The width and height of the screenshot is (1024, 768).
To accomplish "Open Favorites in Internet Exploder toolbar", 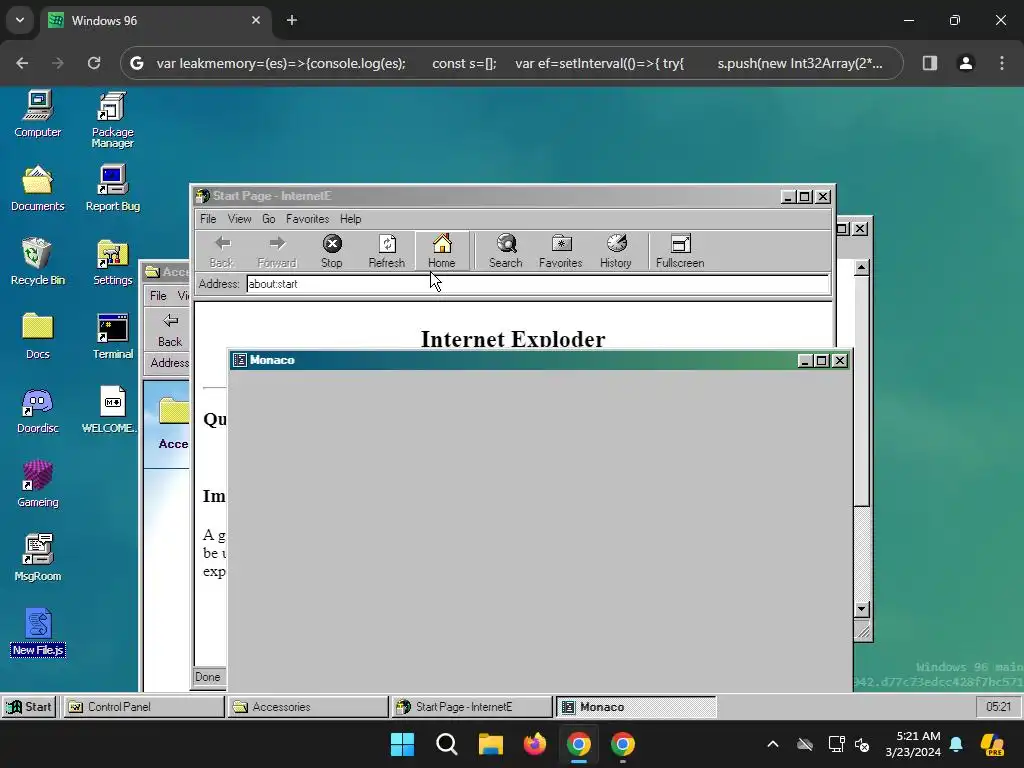I will [x=560, y=251].
